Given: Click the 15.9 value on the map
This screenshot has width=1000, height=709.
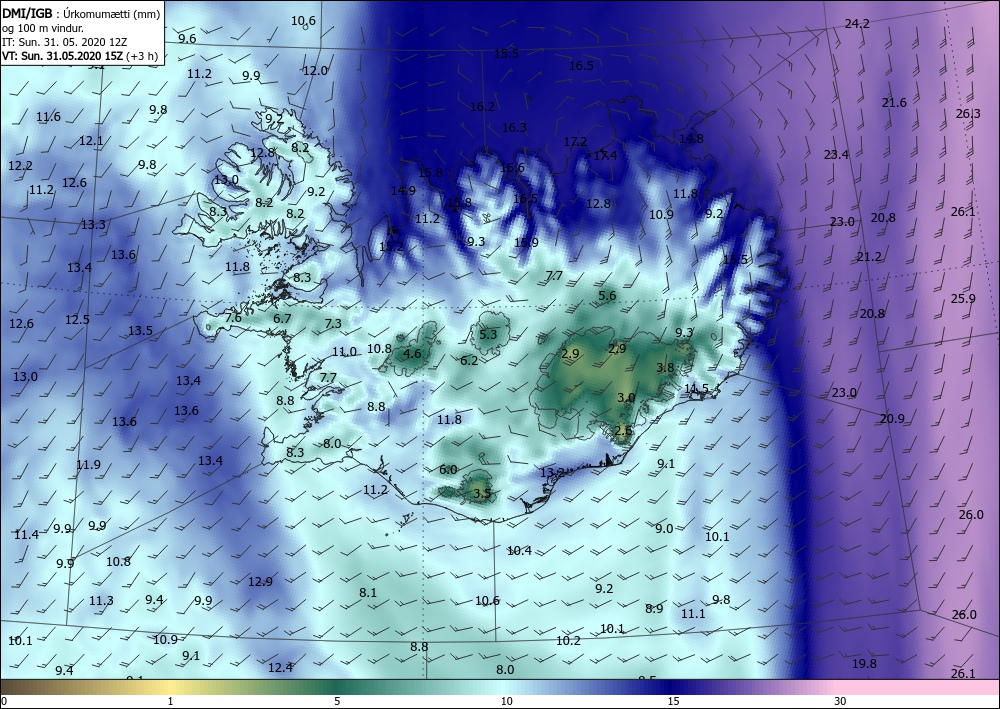Looking at the screenshot, I should coord(526,242).
